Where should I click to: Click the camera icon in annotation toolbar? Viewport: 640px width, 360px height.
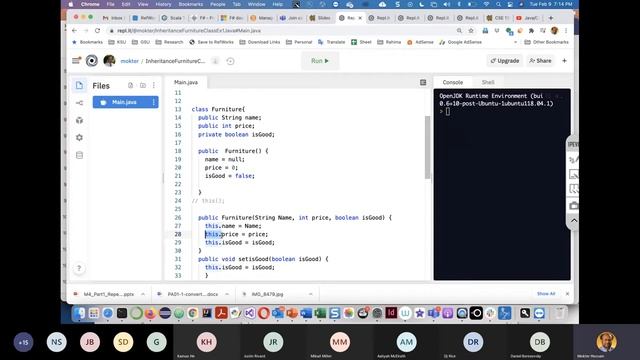573,206
